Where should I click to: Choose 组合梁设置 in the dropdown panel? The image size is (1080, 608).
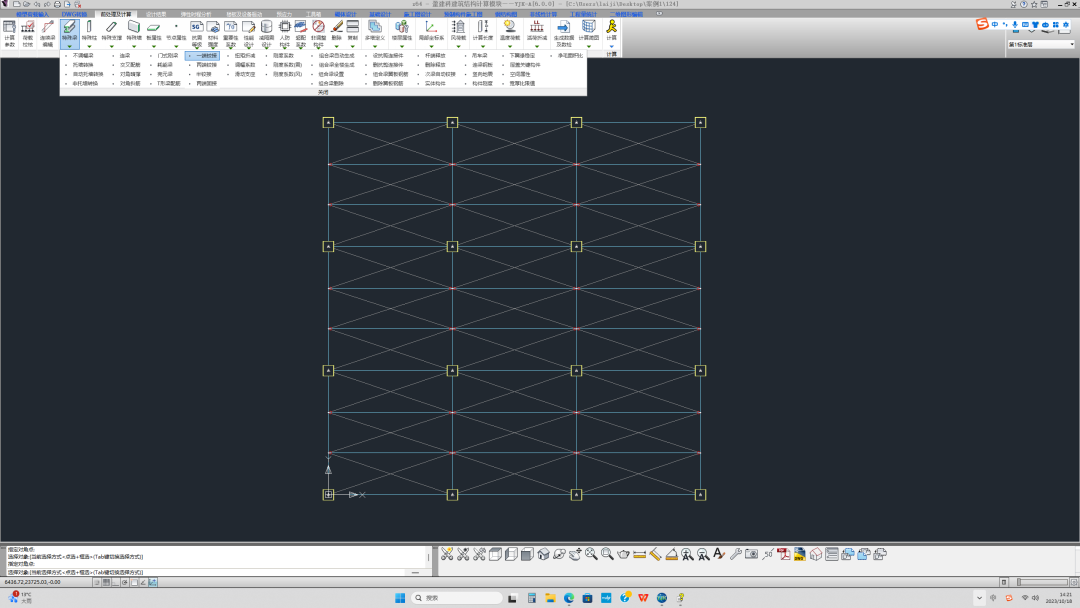[x=331, y=74]
